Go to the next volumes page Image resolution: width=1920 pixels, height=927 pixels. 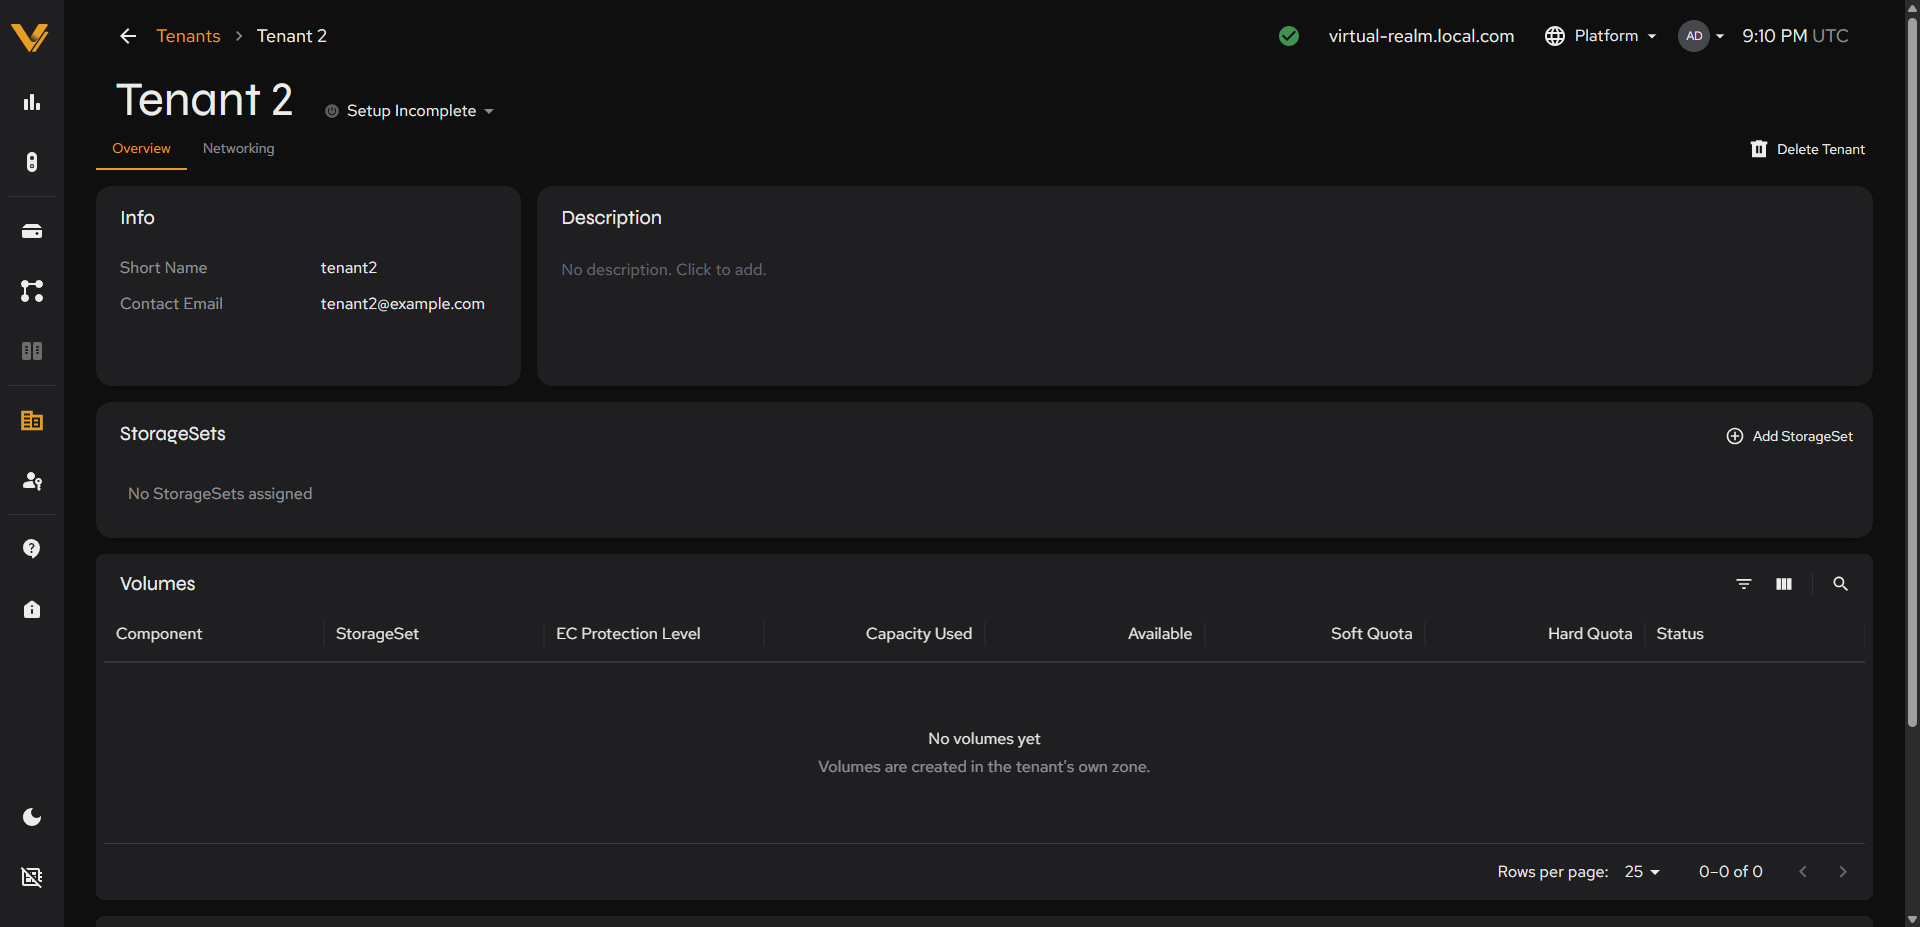1843,872
